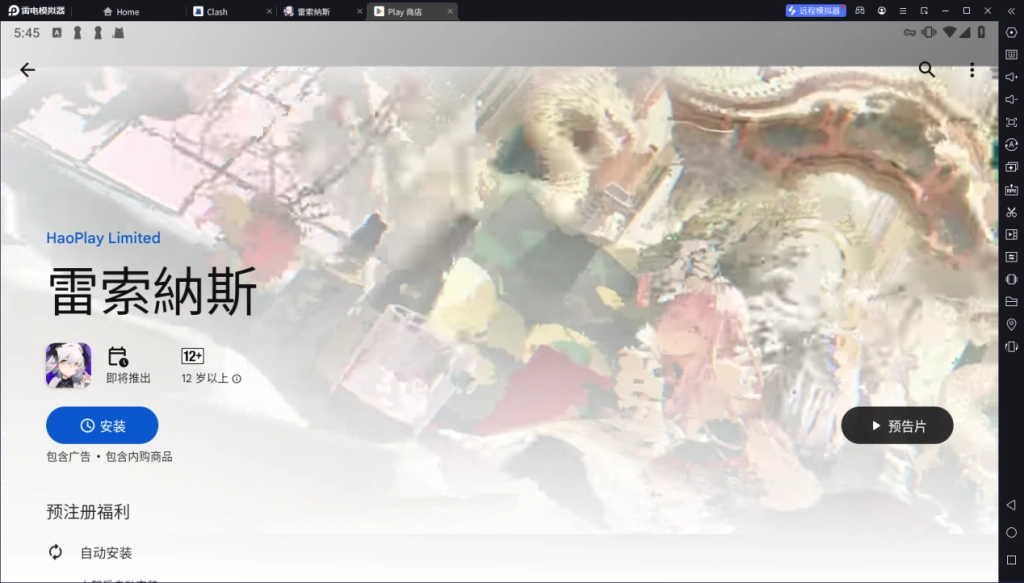
Task: Open Play Store search magnifier
Action: (926, 70)
